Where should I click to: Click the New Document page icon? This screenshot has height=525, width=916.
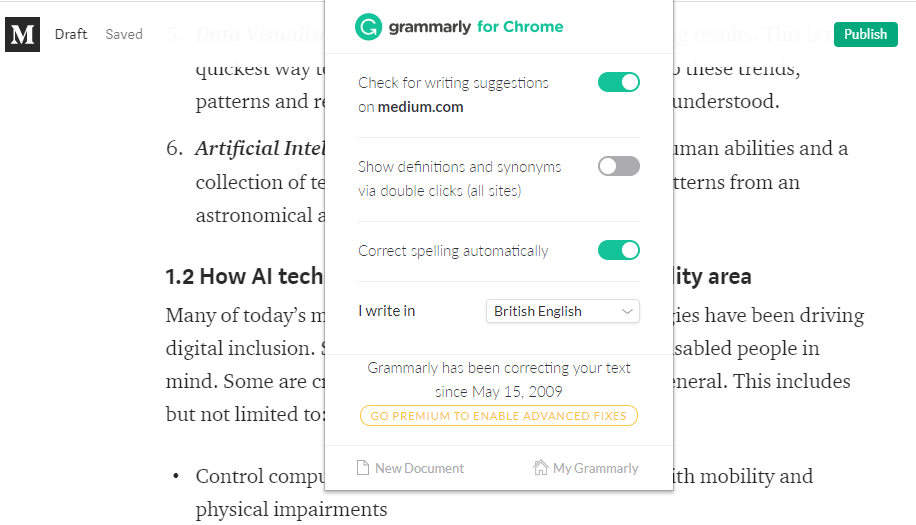pos(364,467)
